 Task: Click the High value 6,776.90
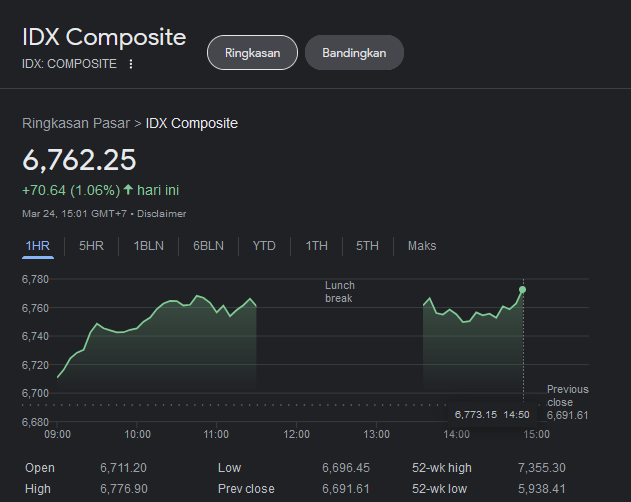click(x=124, y=489)
